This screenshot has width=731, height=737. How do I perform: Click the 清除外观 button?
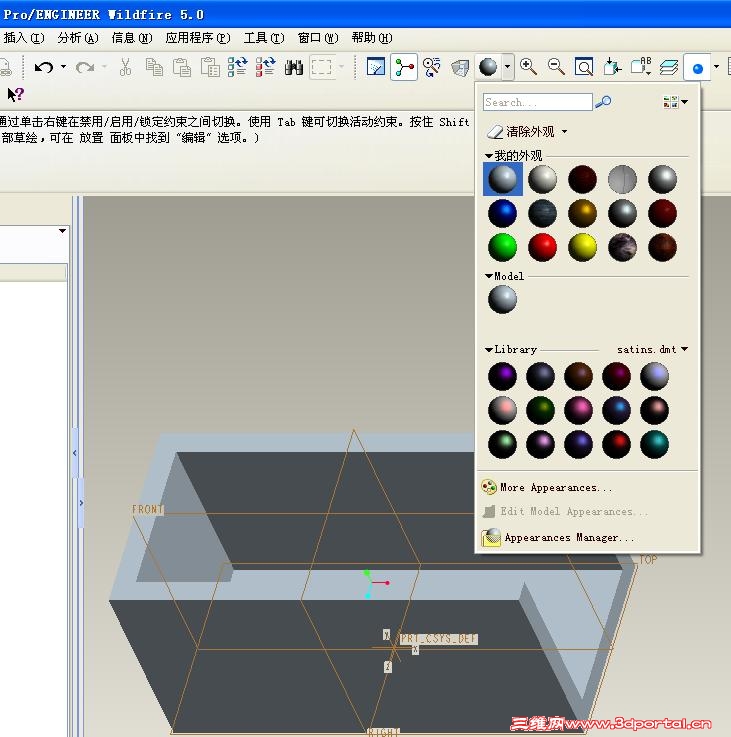[521, 132]
